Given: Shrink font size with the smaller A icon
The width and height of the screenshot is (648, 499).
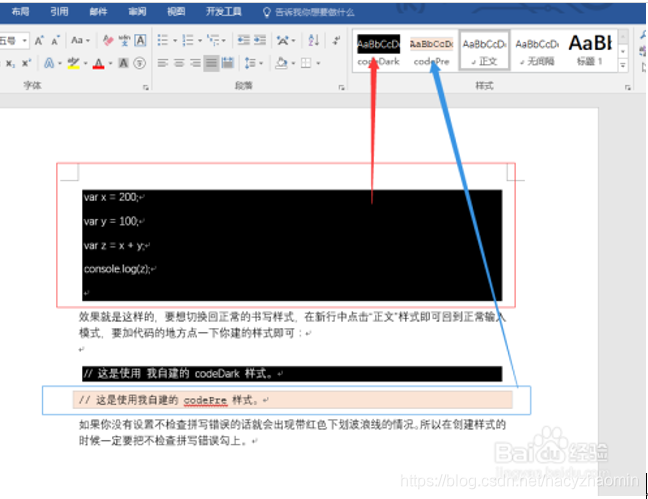Looking at the screenshot, I should click(x=55, y=41).
